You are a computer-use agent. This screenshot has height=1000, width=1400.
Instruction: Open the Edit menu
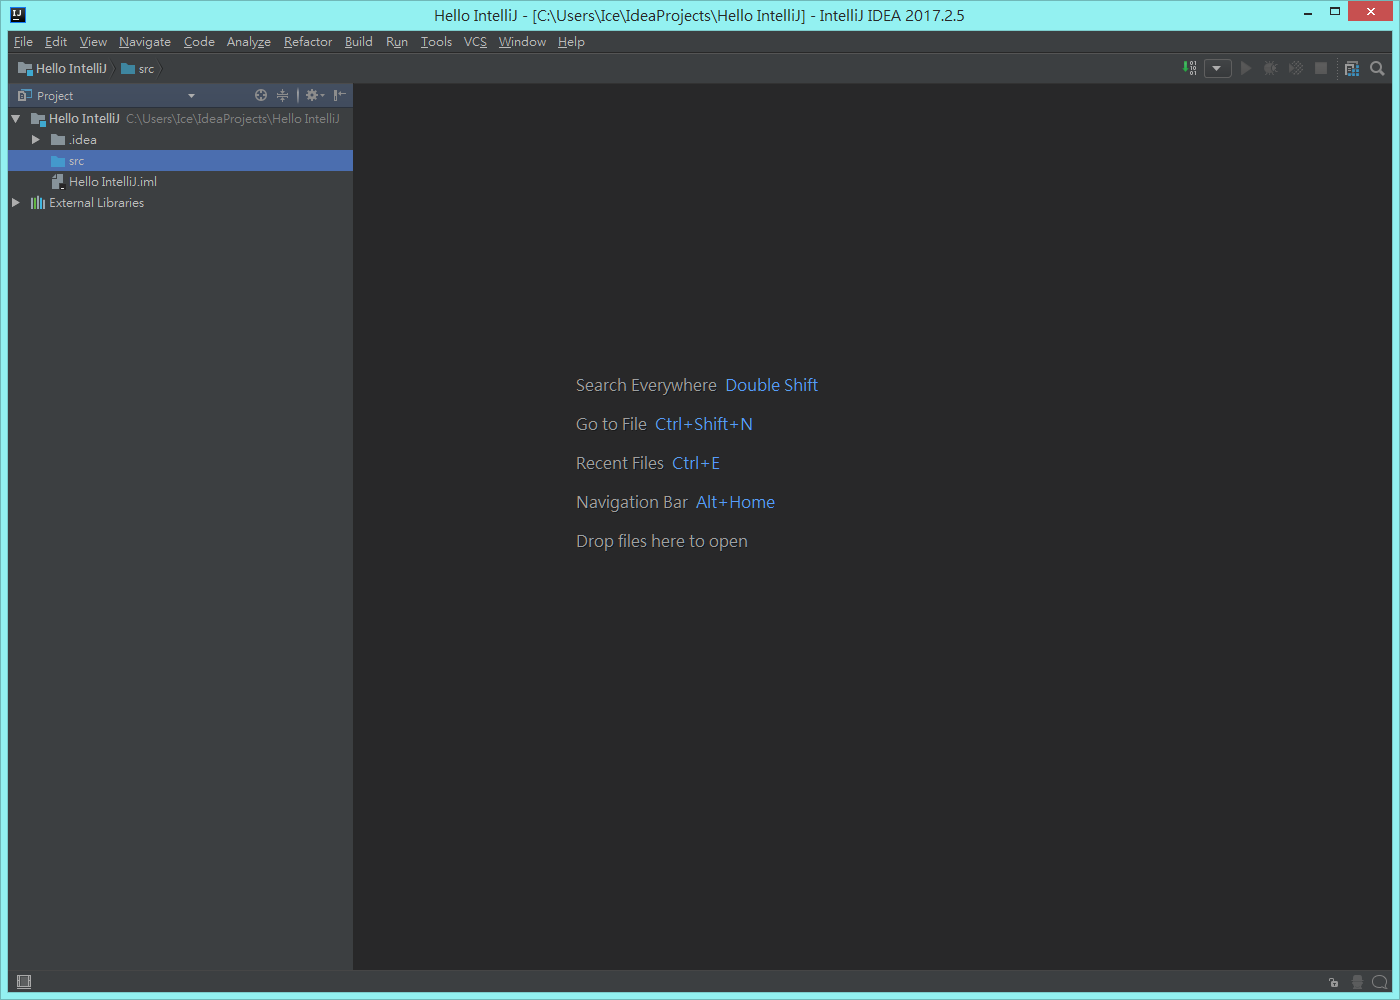(x=56, y=42)
